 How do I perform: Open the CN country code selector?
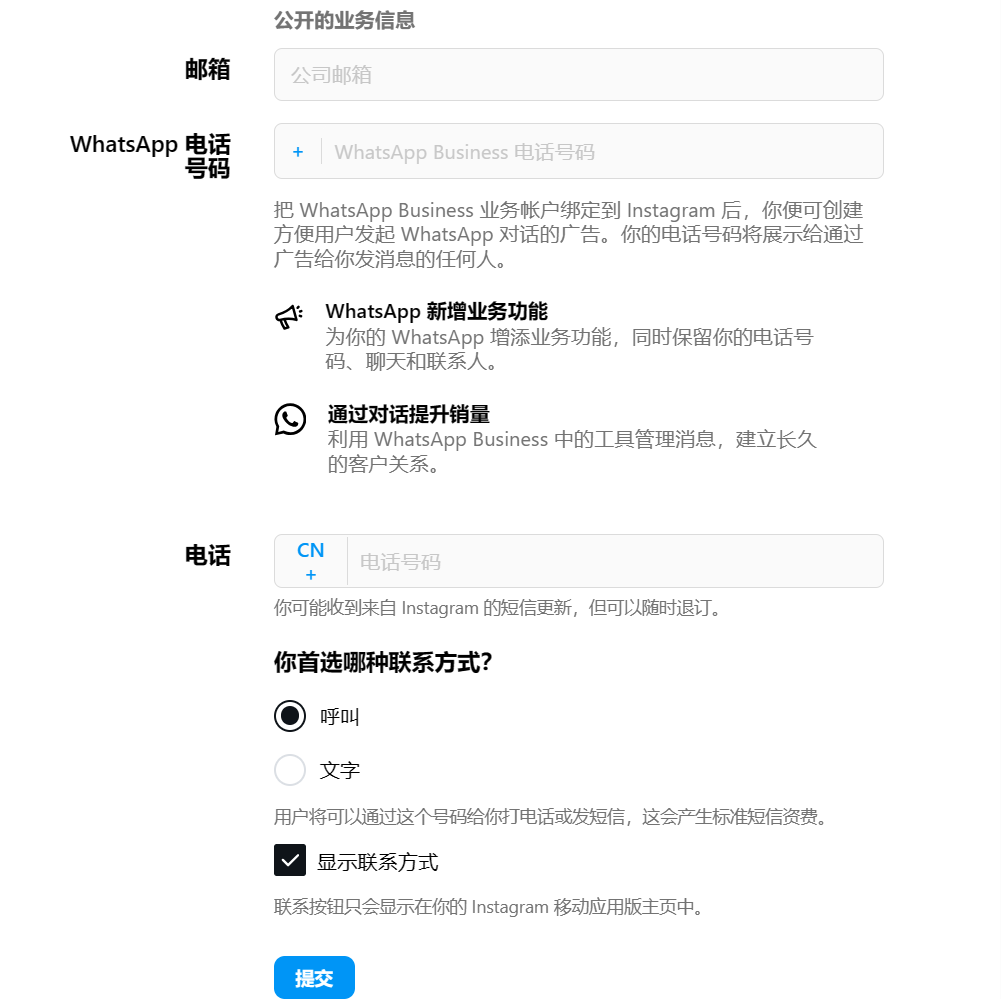pos(311,561)
